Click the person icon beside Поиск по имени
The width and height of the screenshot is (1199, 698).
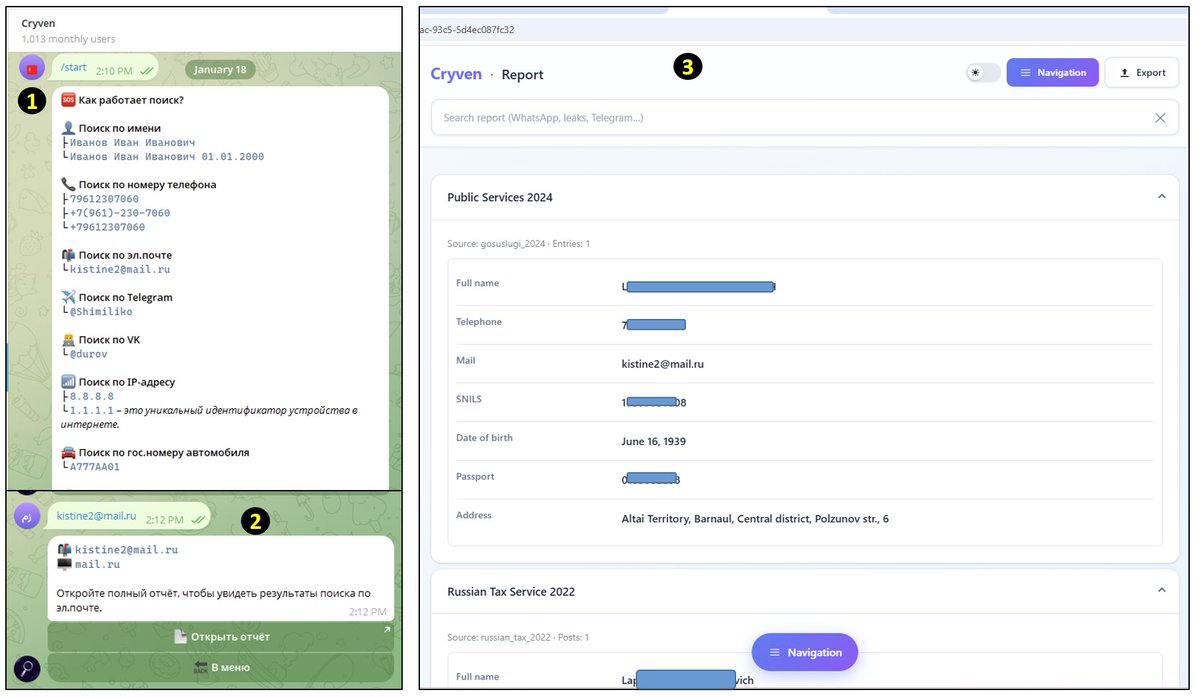[x=68, y=128]
